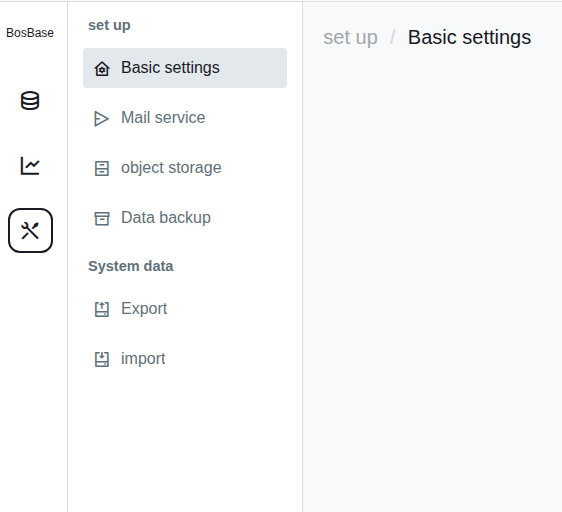Click the archive box icon for Data backup
This screenshot has width=562, height=512.
(102, 218)
